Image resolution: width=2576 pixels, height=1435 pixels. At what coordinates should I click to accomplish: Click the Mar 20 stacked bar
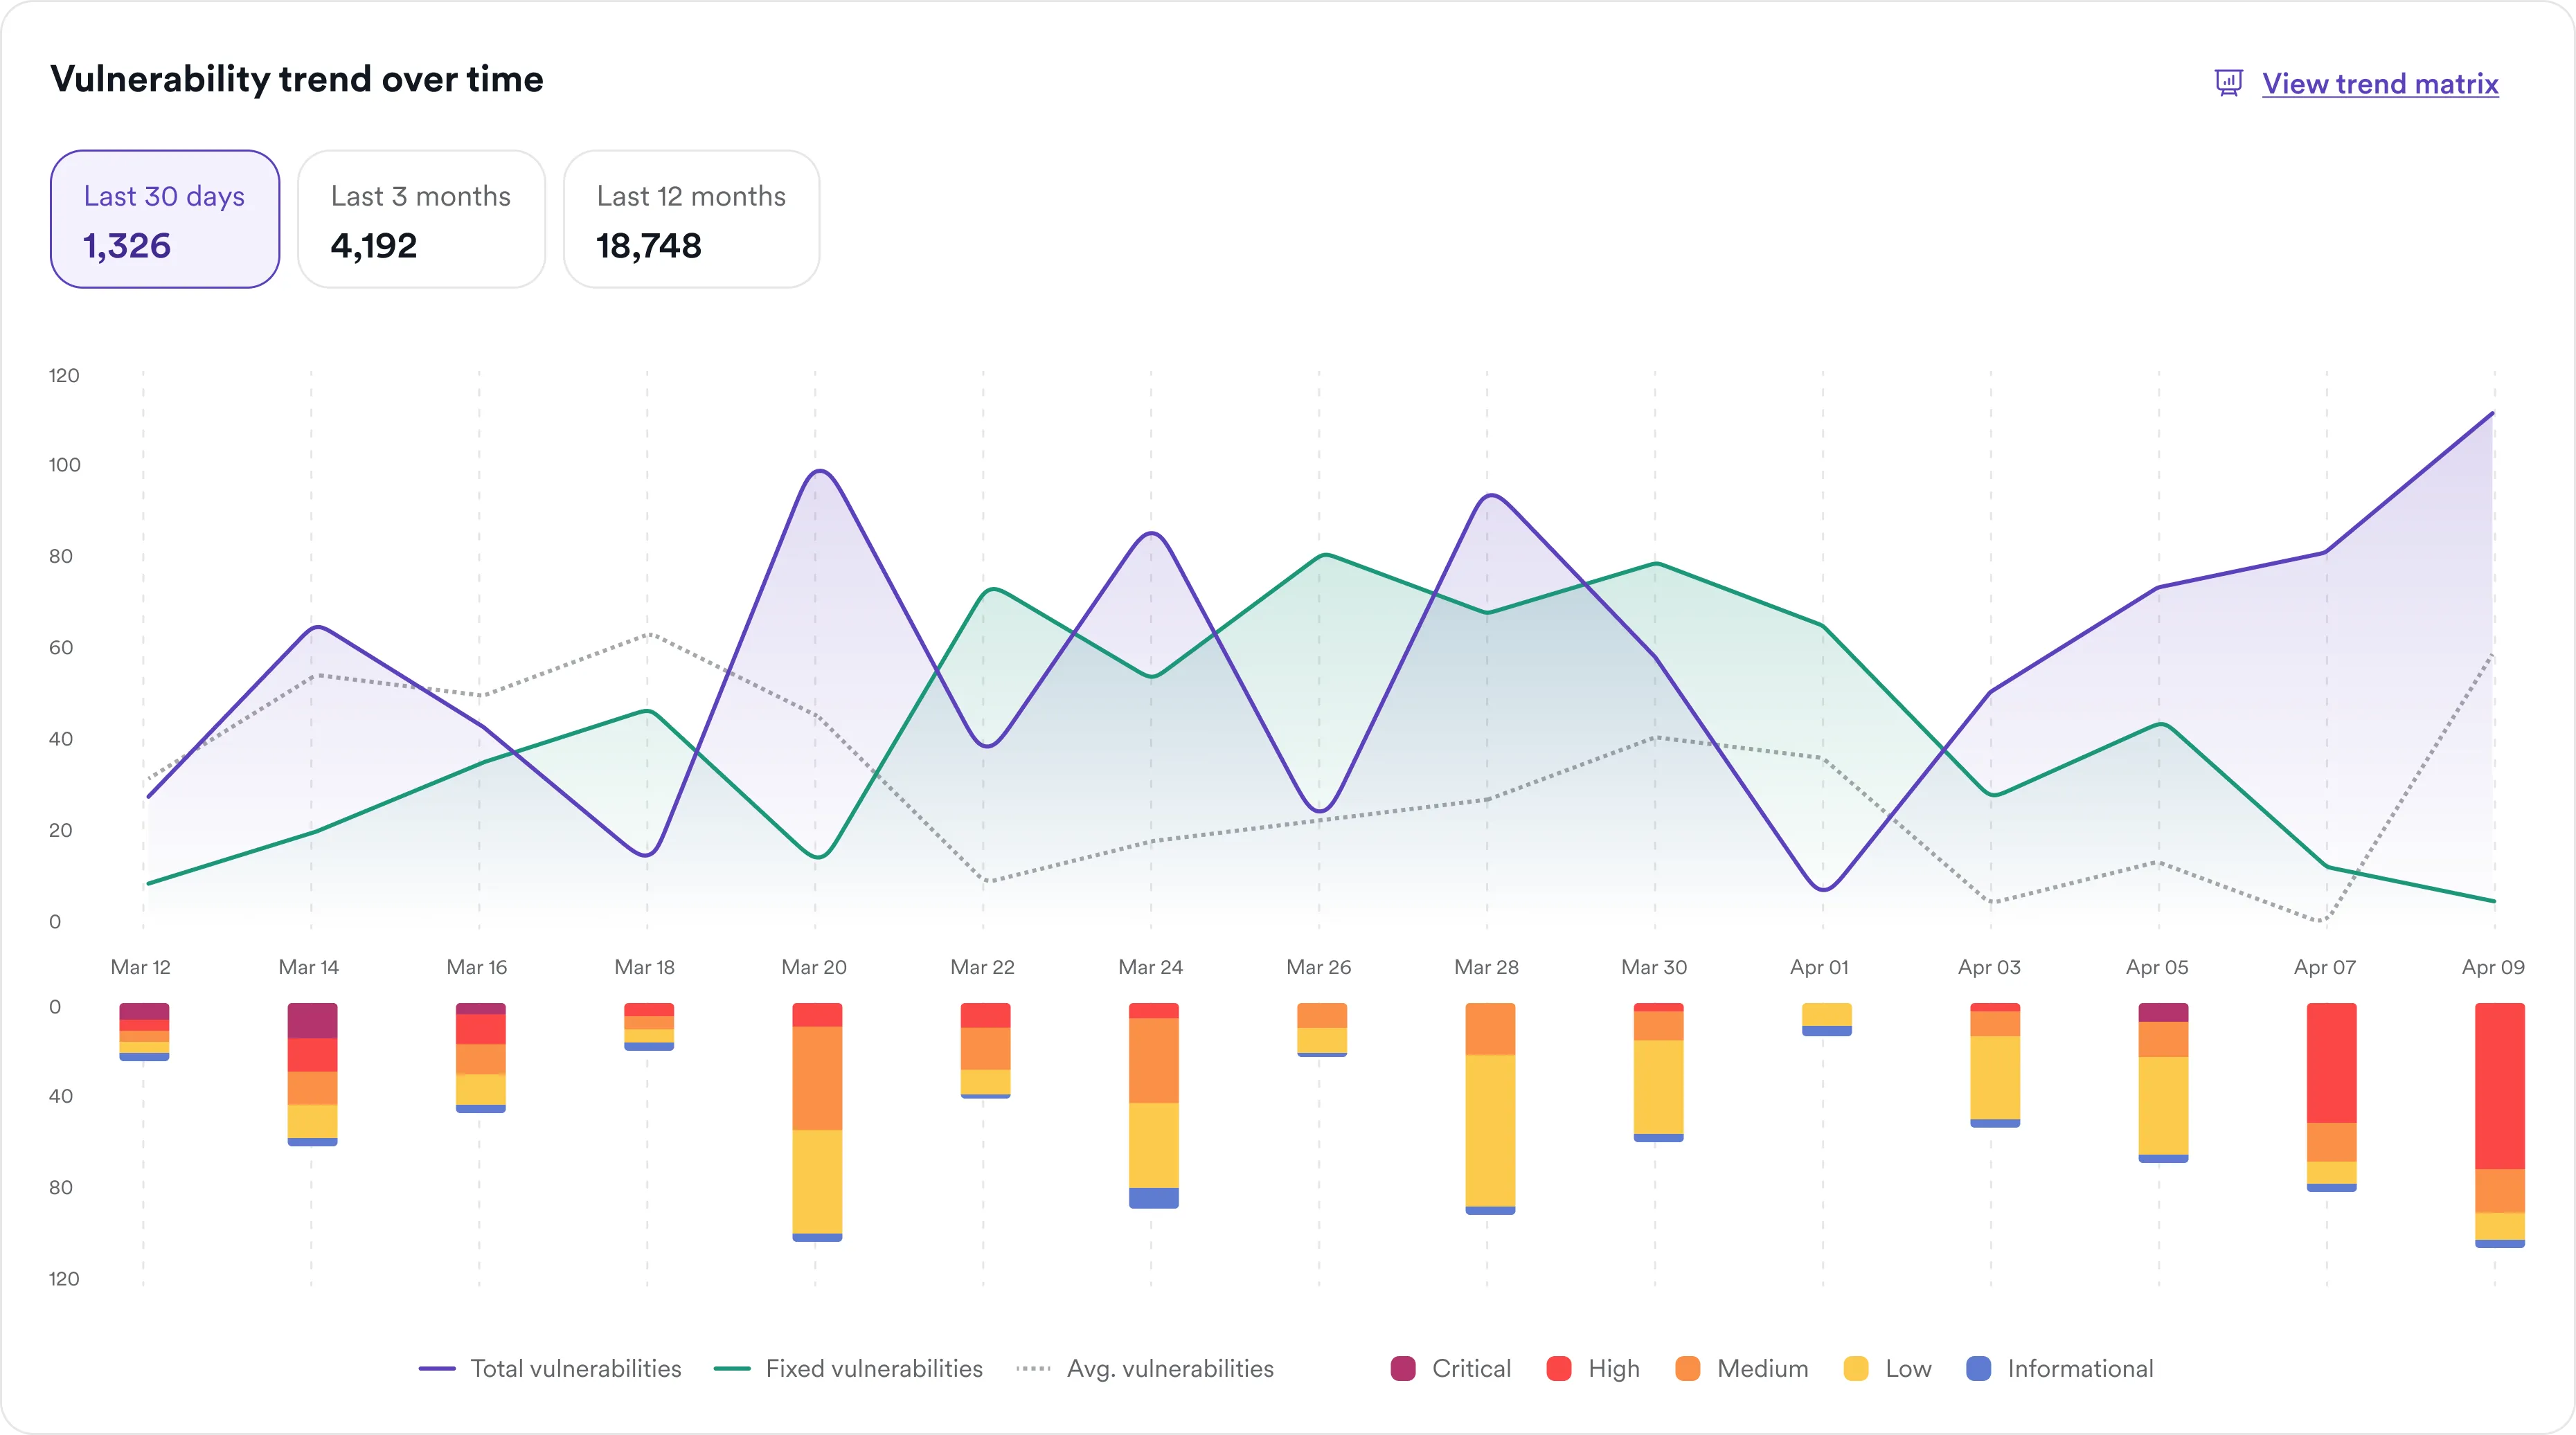[x=817, y=1122]
